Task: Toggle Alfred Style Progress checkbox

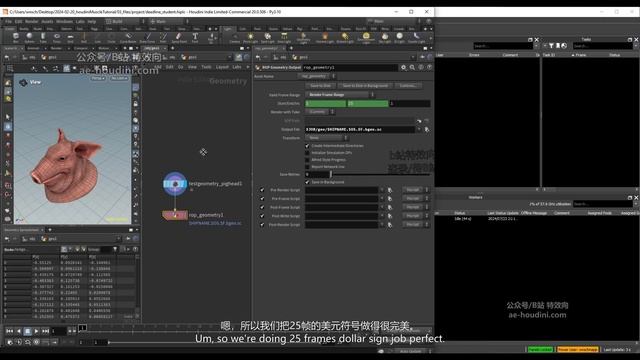Action: coord(307,160)
